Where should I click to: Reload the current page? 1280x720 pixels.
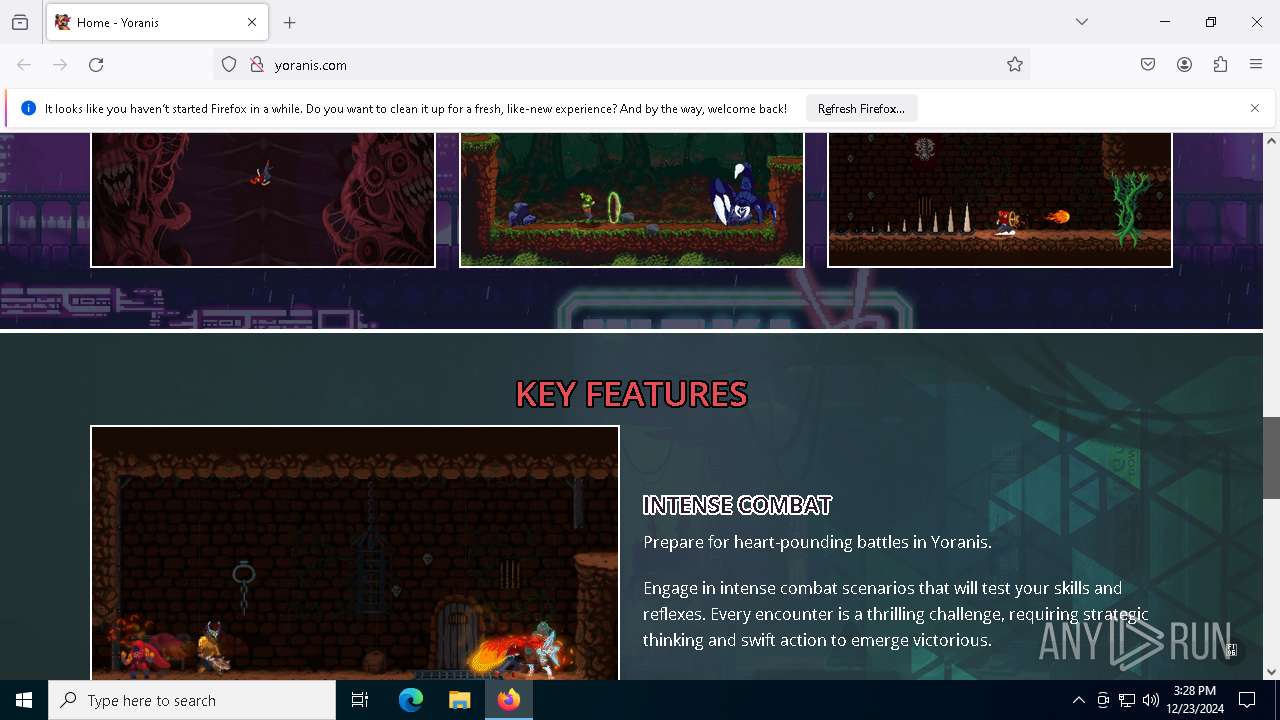coord(96,65)
